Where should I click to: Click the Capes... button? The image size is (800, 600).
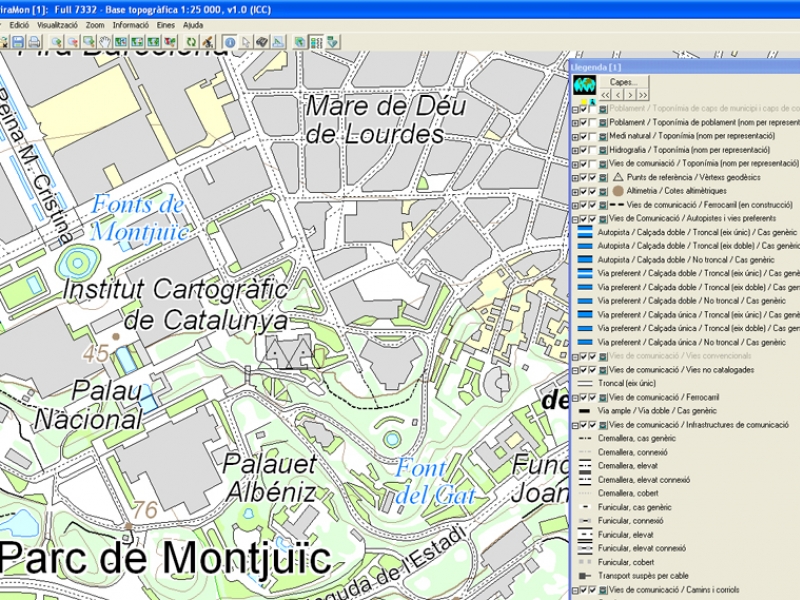pyautogui.click(x=624, y=82)
